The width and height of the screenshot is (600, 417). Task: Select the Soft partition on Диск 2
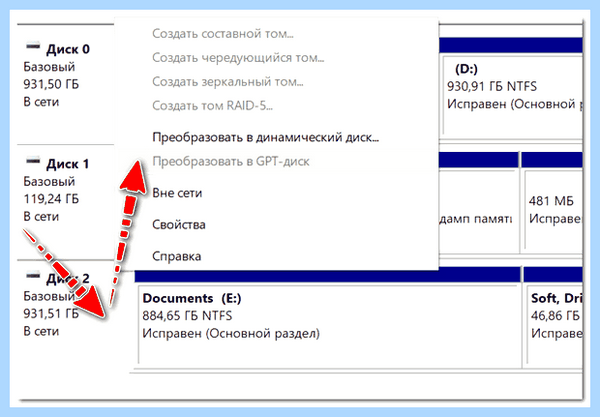click(x=555, y=325)
